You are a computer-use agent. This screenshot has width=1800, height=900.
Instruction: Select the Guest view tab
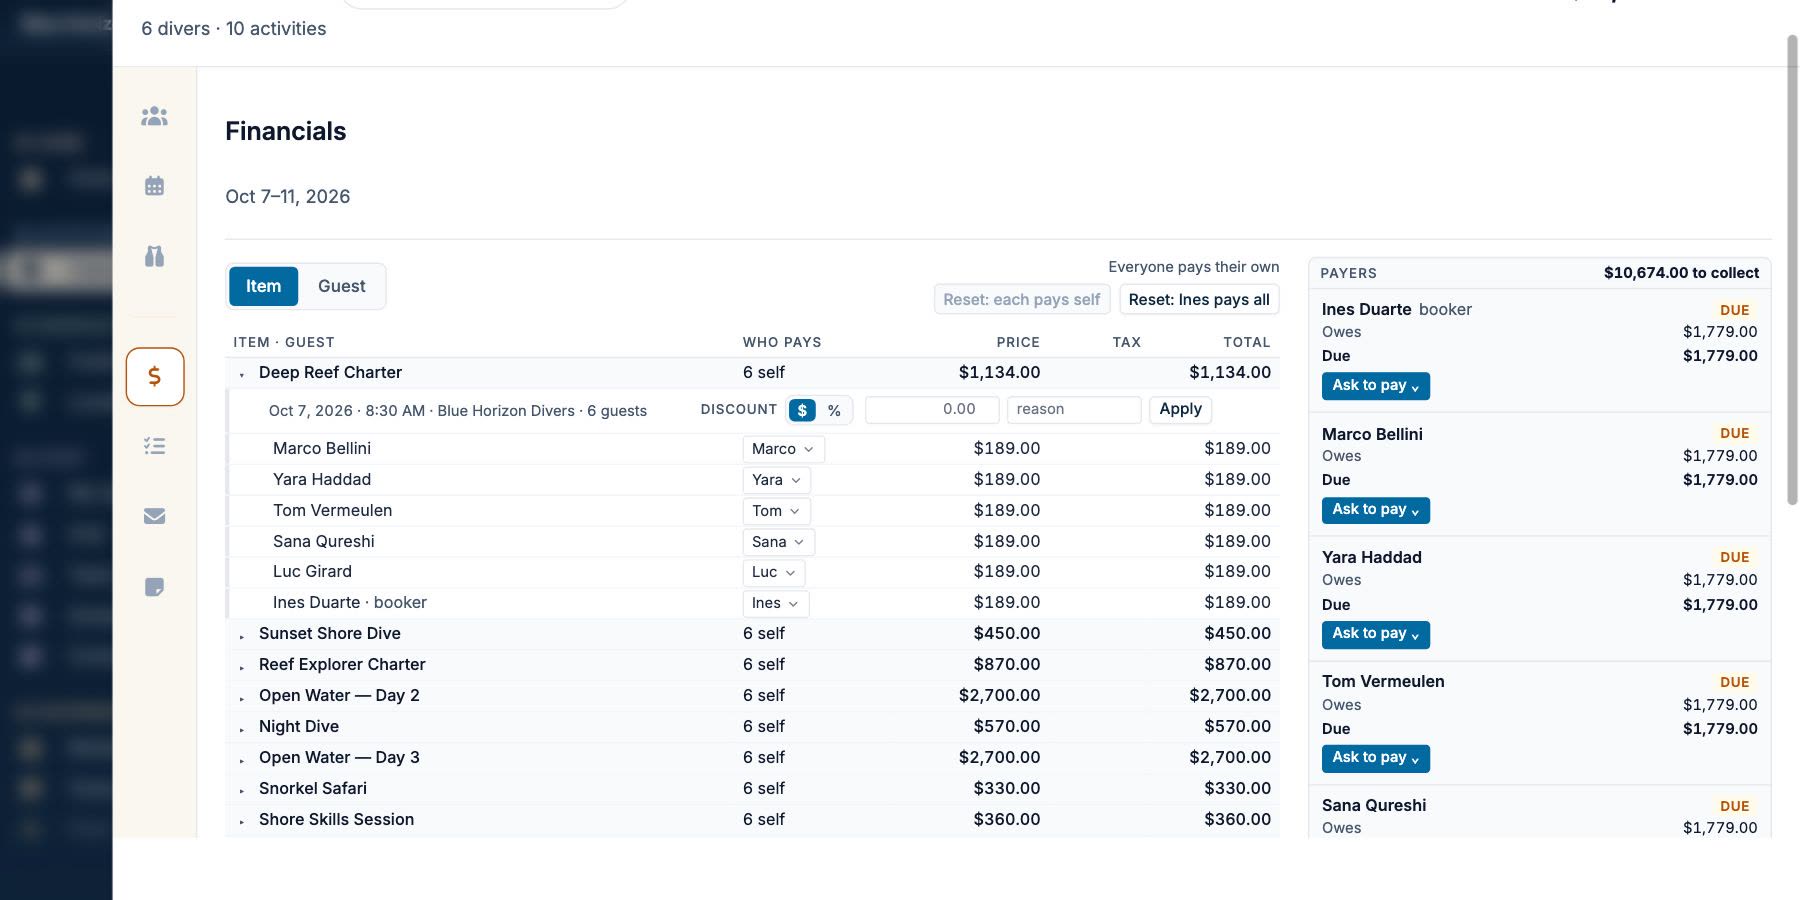[342, 286]
